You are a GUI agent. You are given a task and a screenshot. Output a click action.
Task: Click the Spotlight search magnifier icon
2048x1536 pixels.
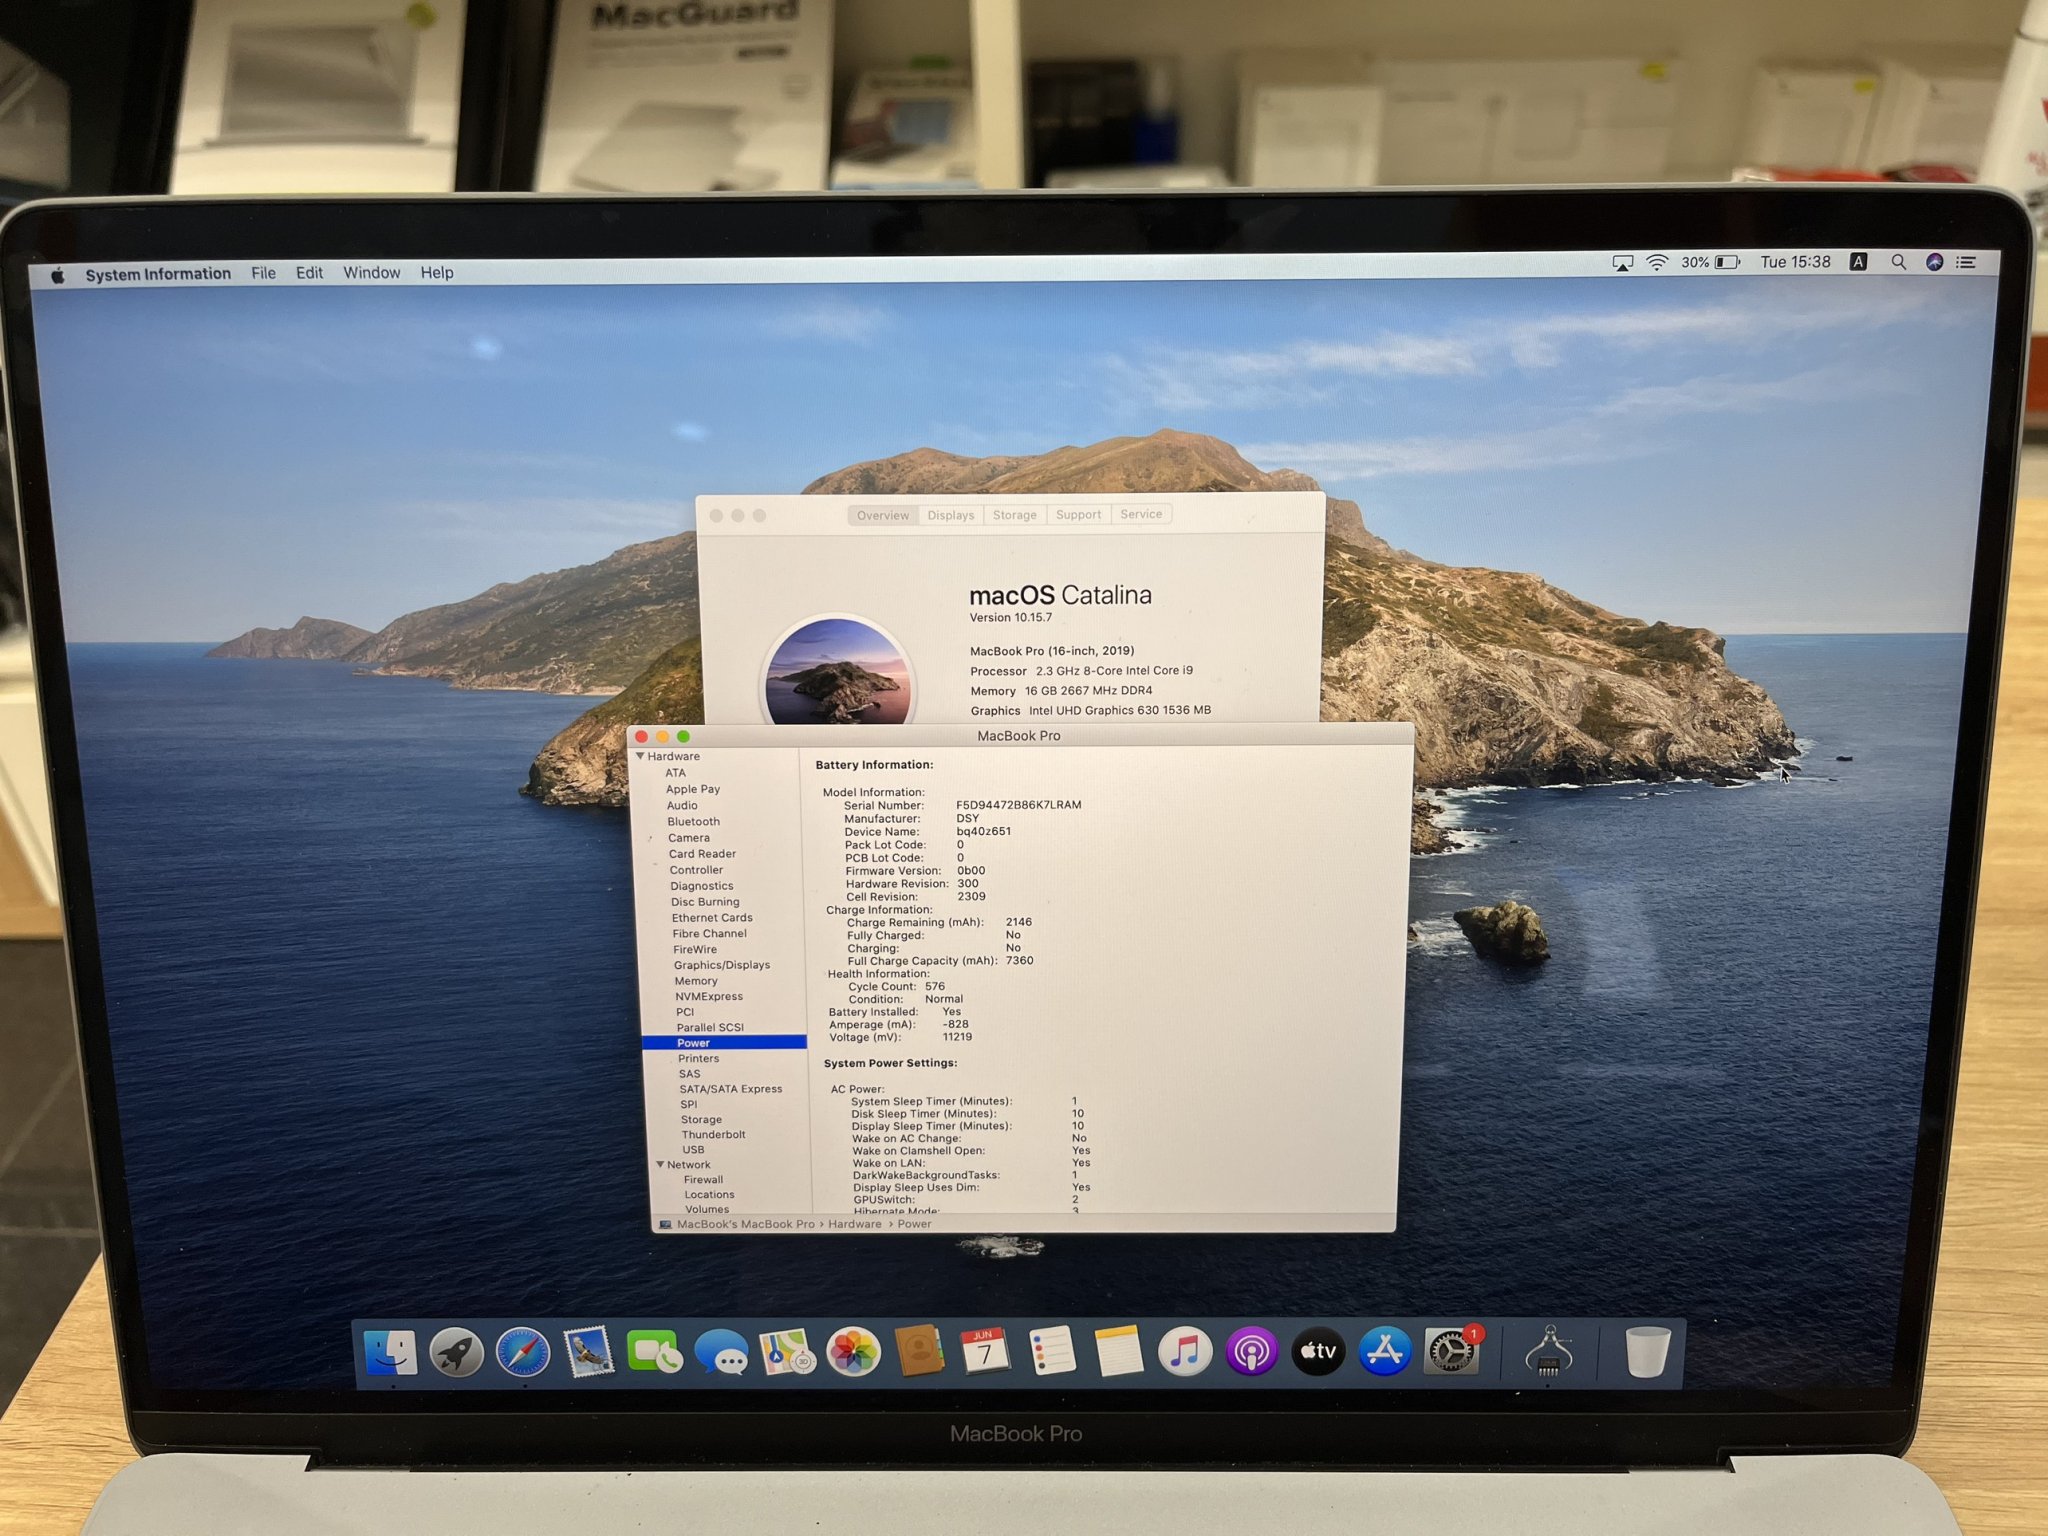1898,262
